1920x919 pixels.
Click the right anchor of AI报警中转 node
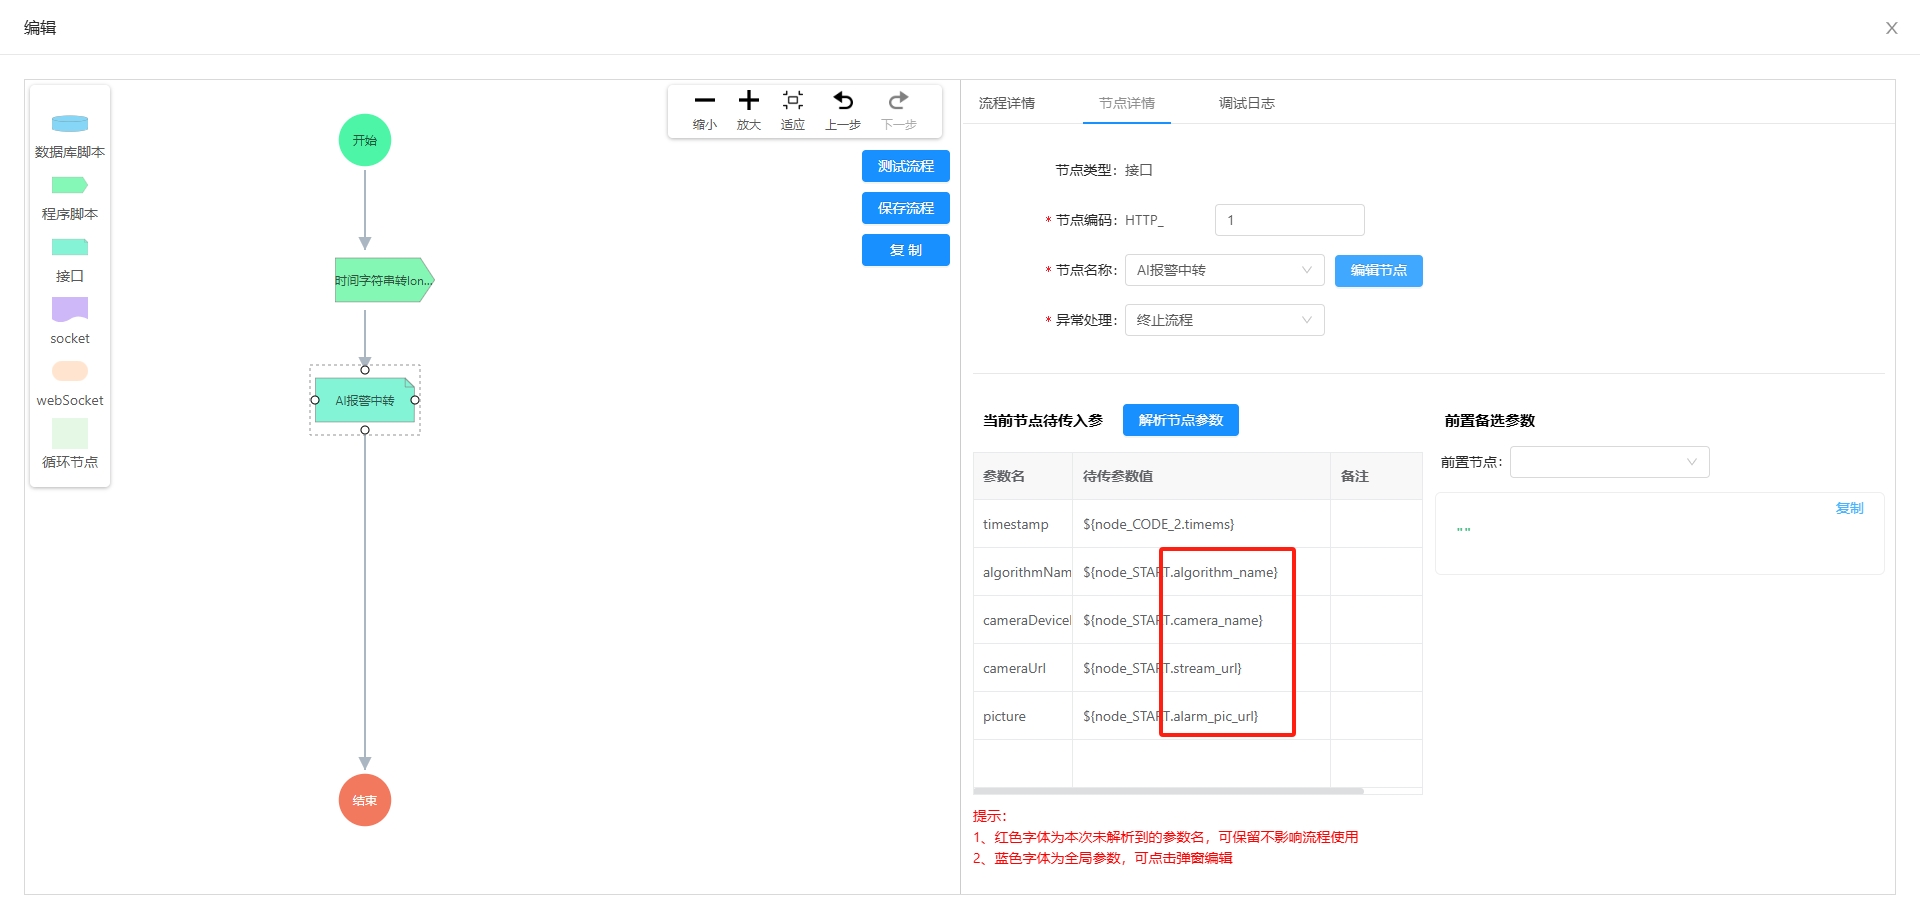tap(415, 400)
